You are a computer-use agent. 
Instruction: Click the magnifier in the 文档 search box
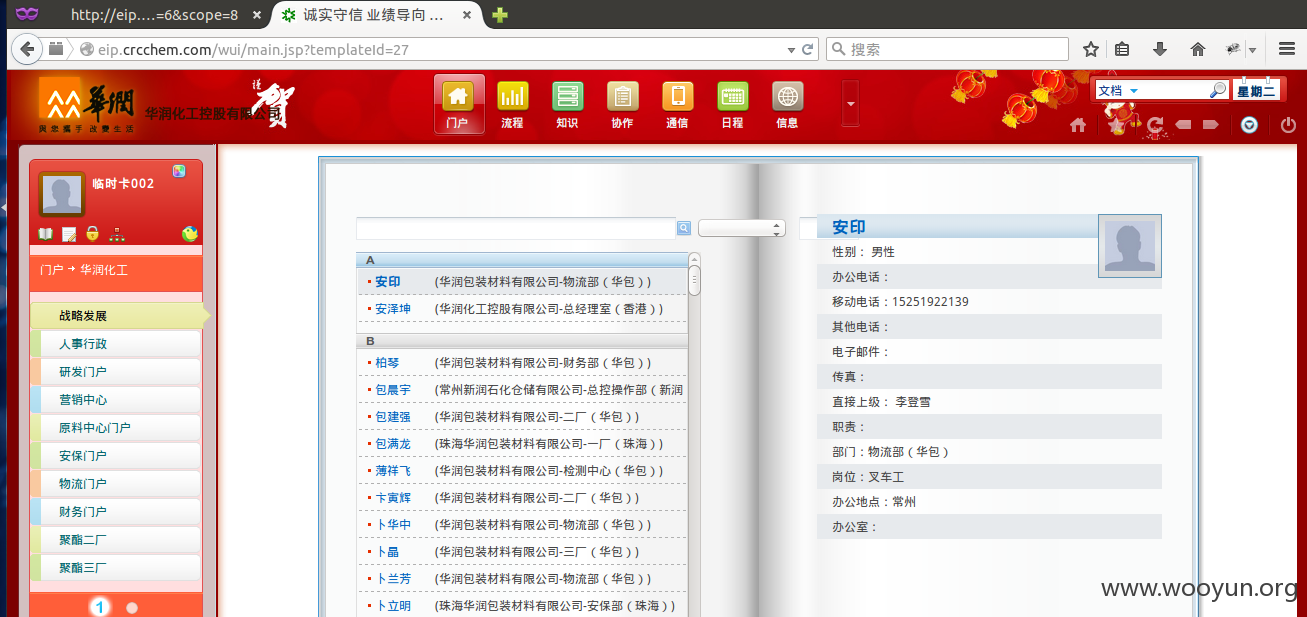pyautogui.click(x=1217, y=90)
